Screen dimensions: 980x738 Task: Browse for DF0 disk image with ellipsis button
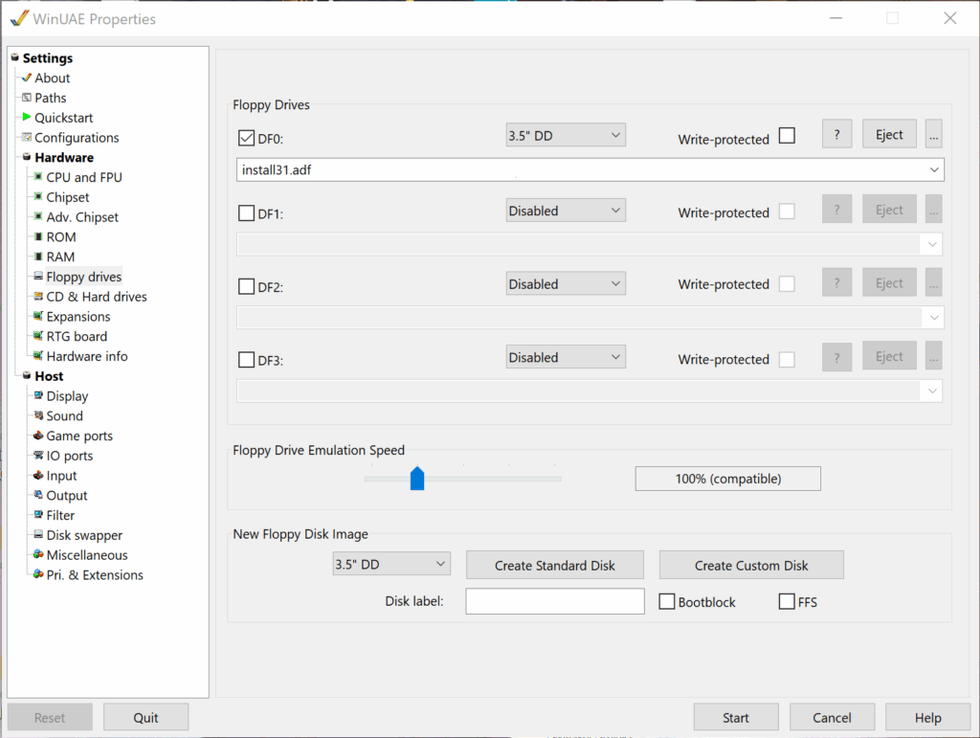pos(933,134)
